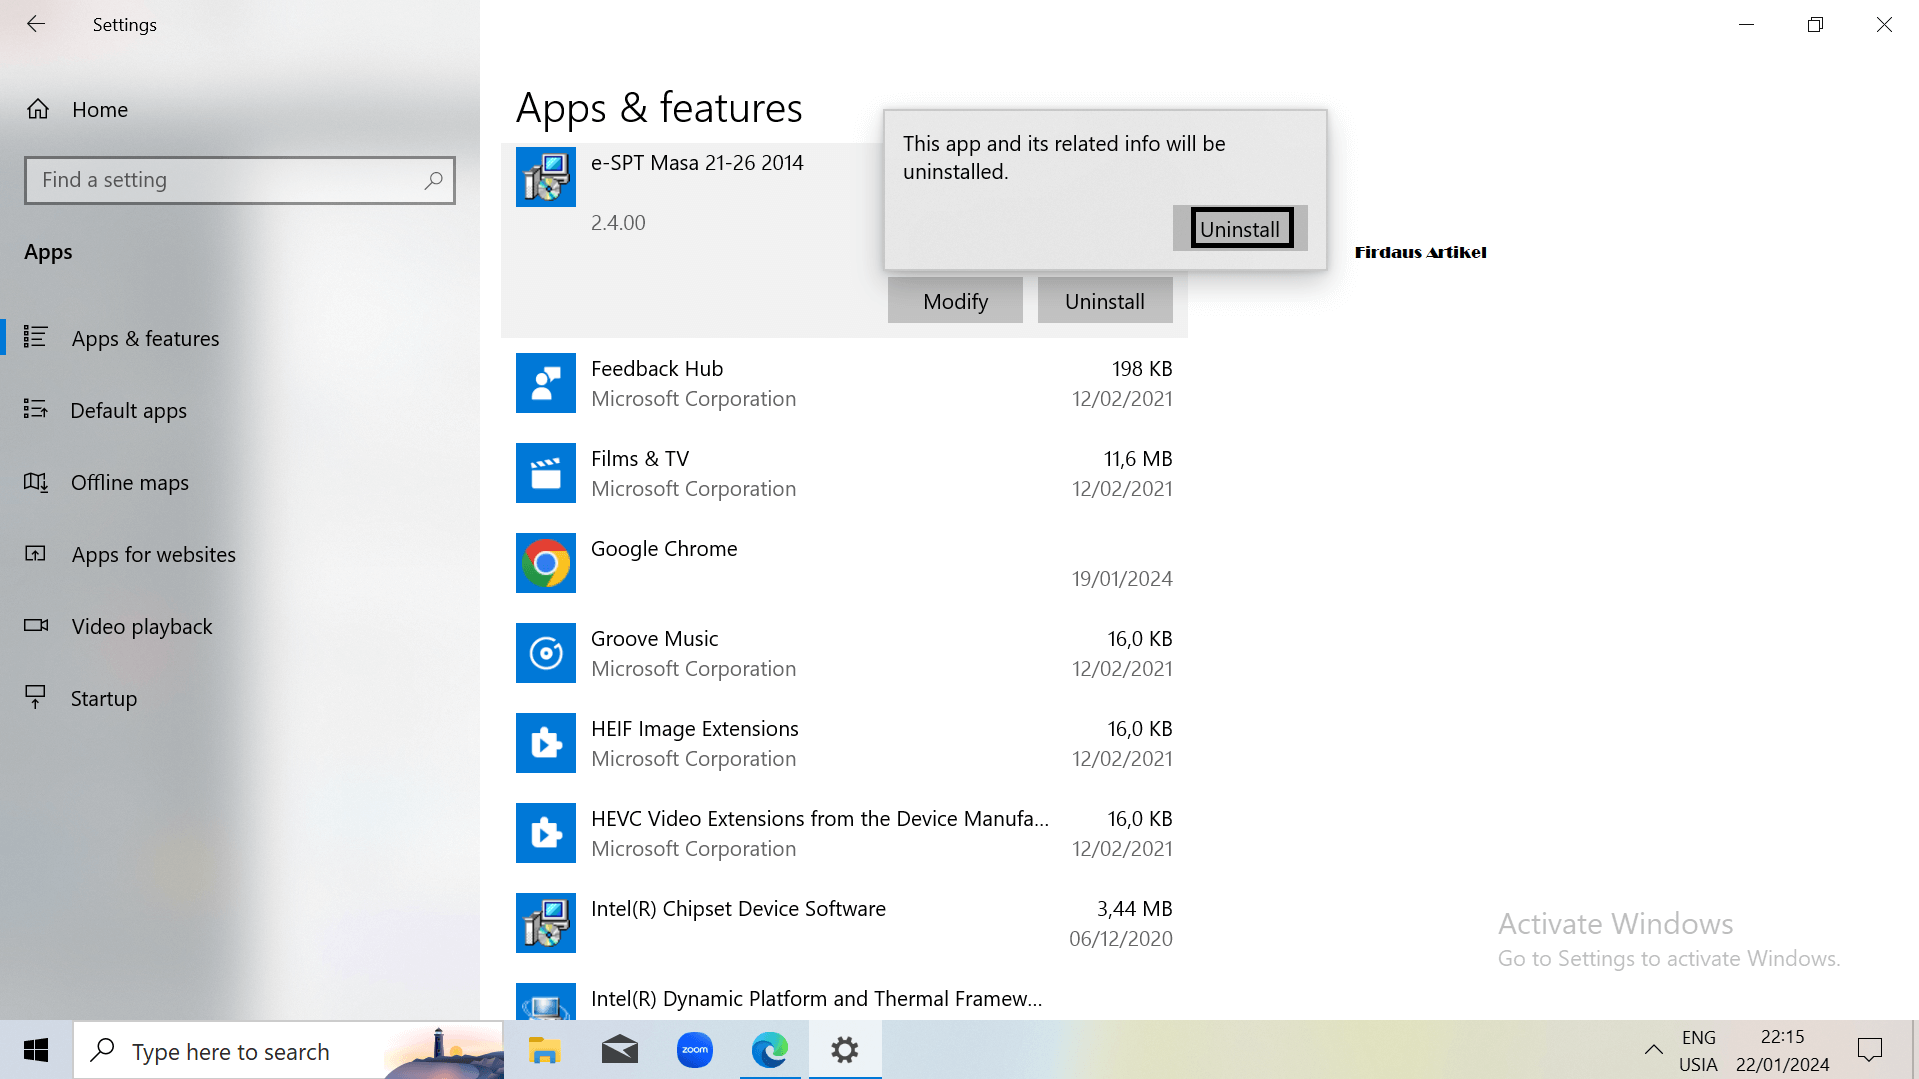Click the Offline maps sidebar icon

point(36,482)
